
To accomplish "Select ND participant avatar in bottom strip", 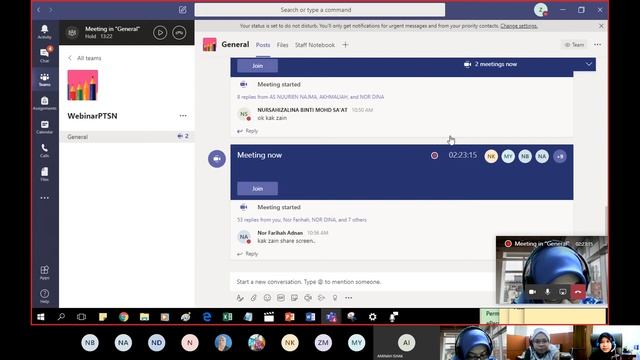I will point(156,343).
